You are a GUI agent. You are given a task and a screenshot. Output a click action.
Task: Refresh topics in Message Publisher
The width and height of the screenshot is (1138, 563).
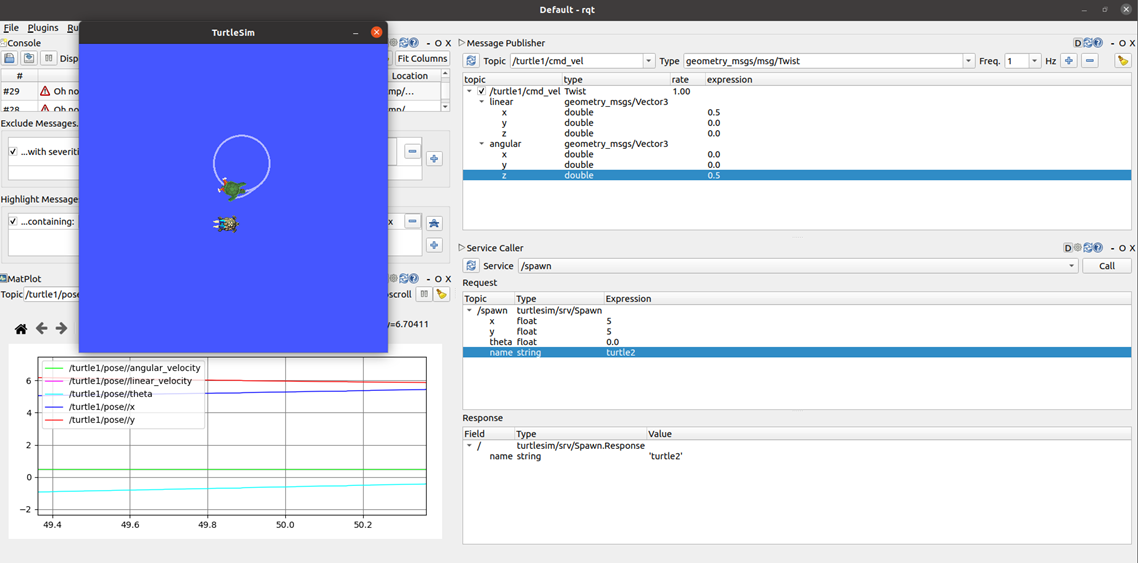click(x=472, y=61)
